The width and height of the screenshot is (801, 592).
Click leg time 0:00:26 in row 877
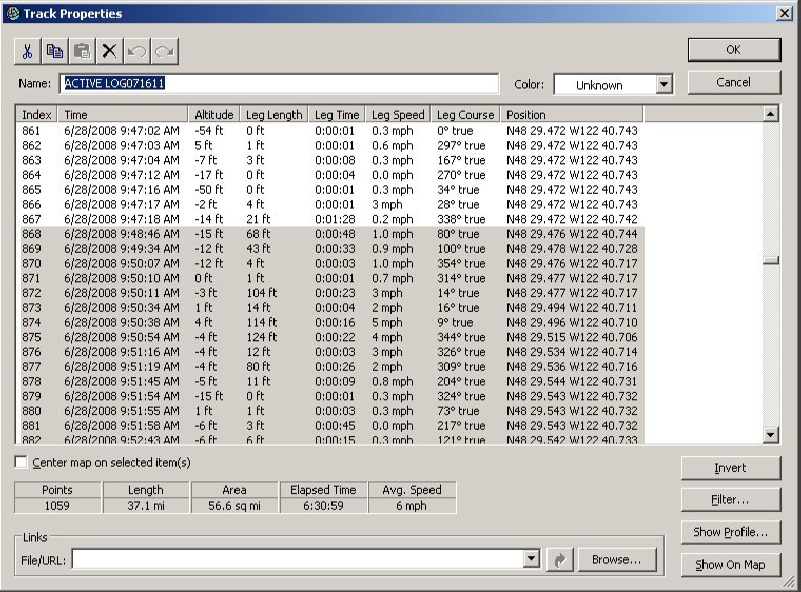click(335, 367)
